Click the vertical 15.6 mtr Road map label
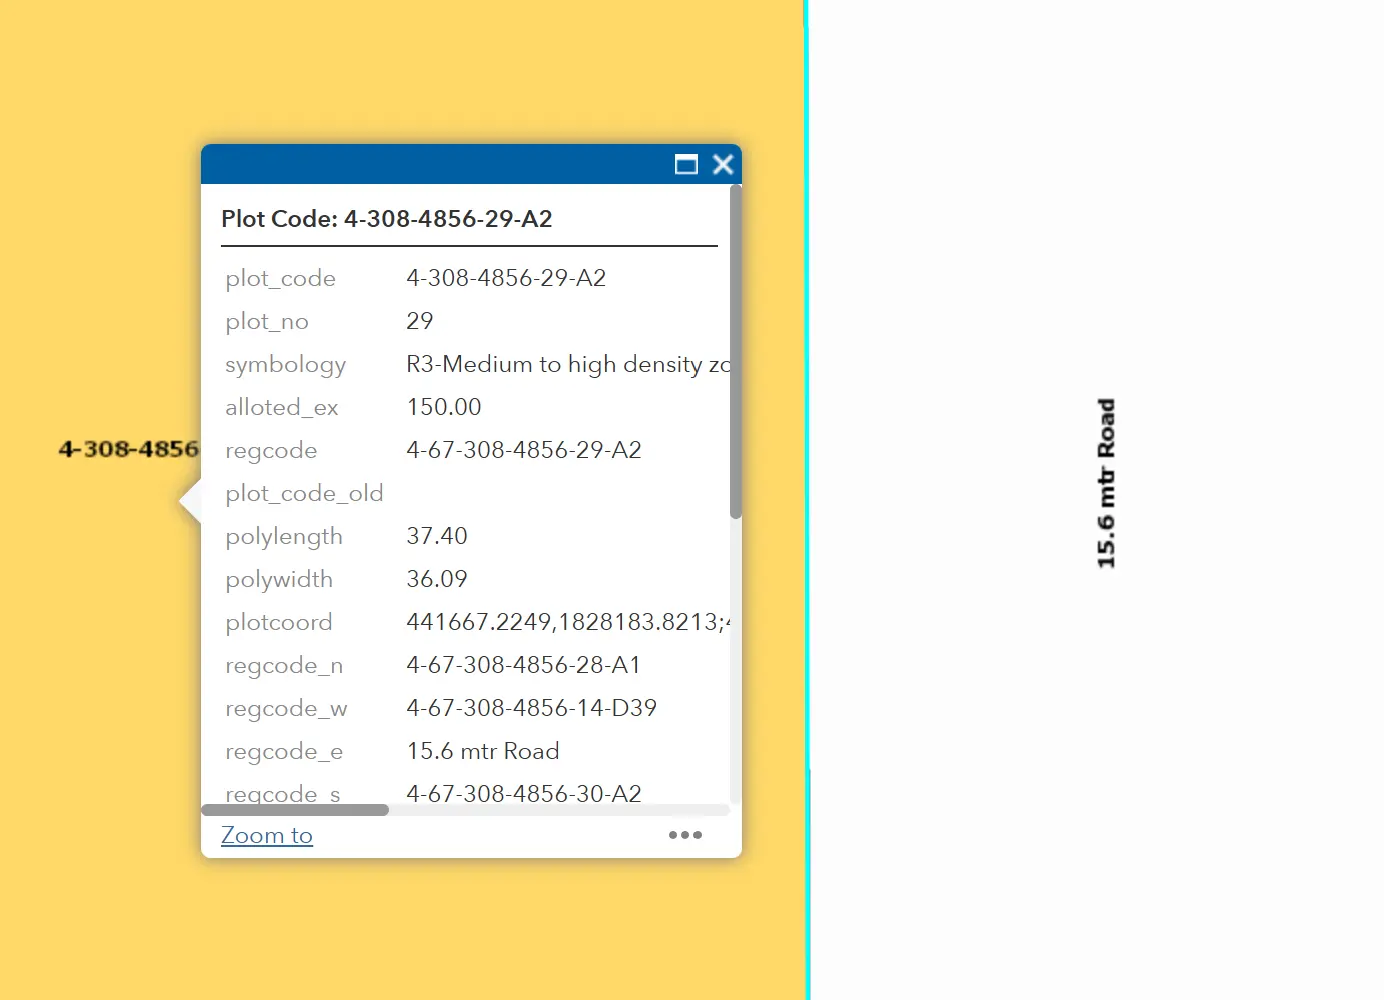Image resolution: width=1384 pixels, height=1000 pixels. [1106, 484]
